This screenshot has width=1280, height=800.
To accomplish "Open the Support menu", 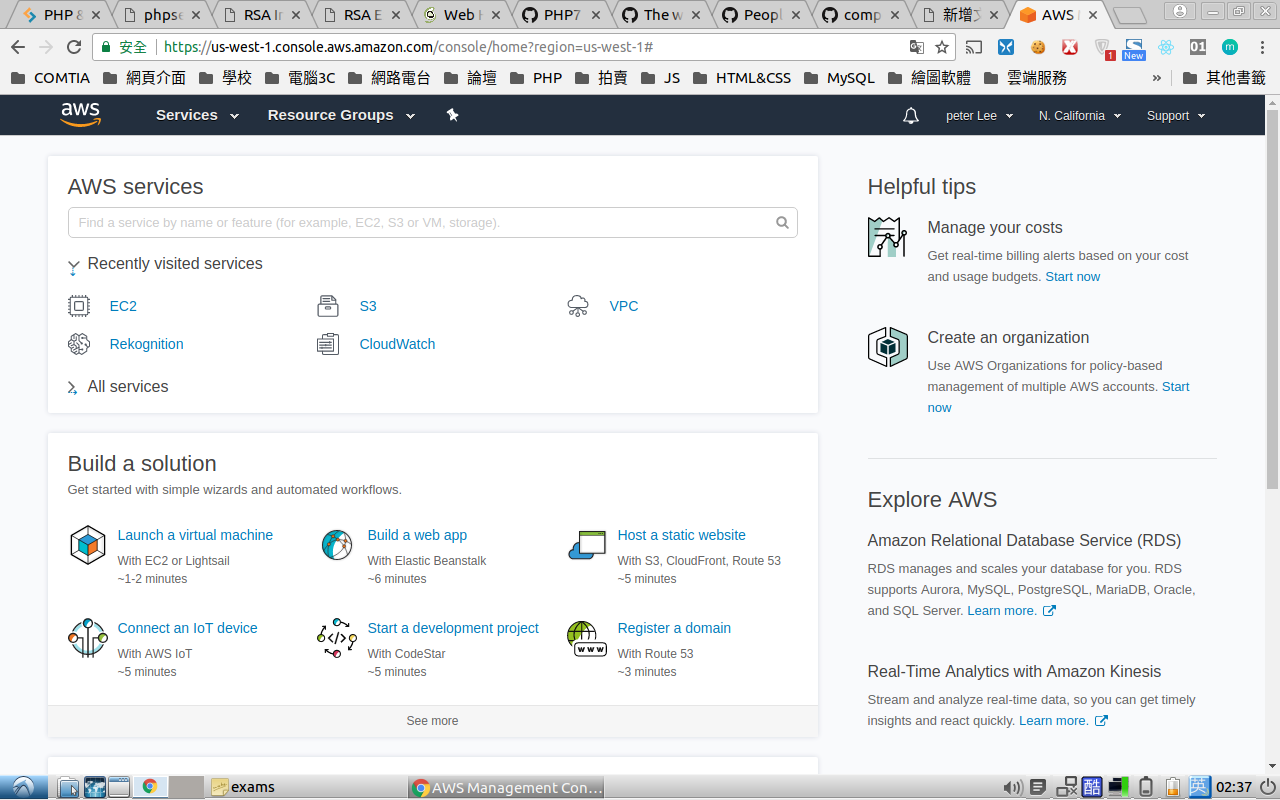I will (x=1175, y=116).
